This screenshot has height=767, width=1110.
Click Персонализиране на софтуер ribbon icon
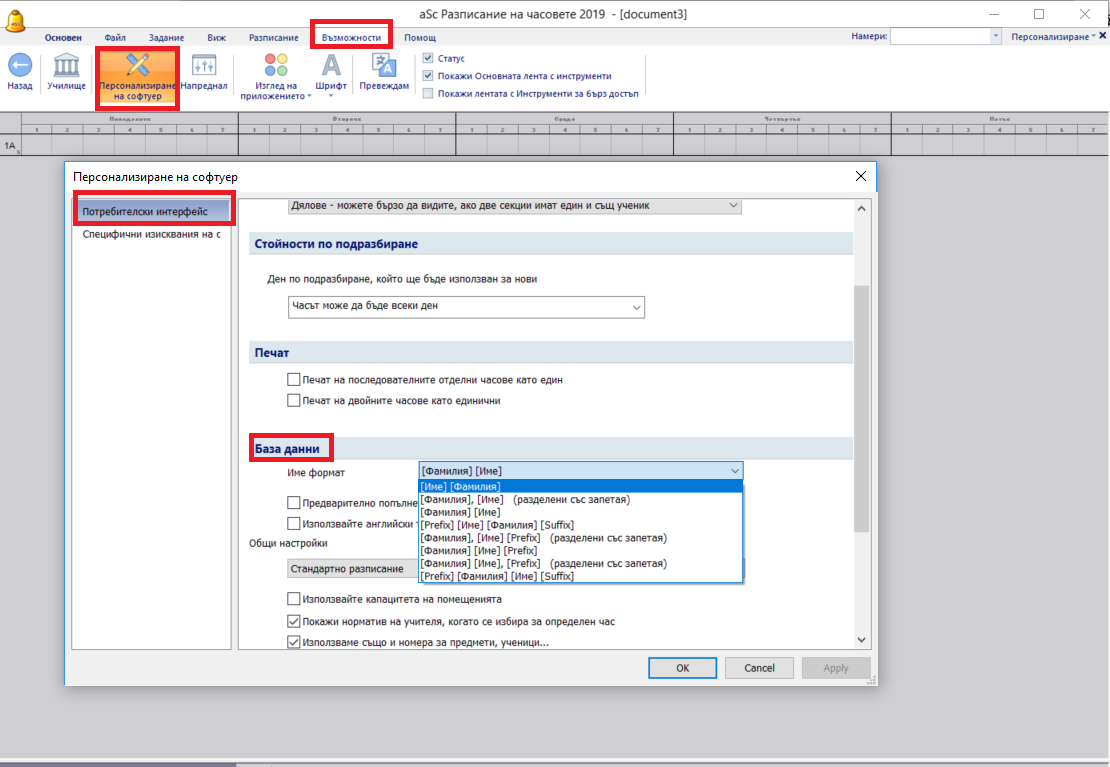(x=138, y=67)
